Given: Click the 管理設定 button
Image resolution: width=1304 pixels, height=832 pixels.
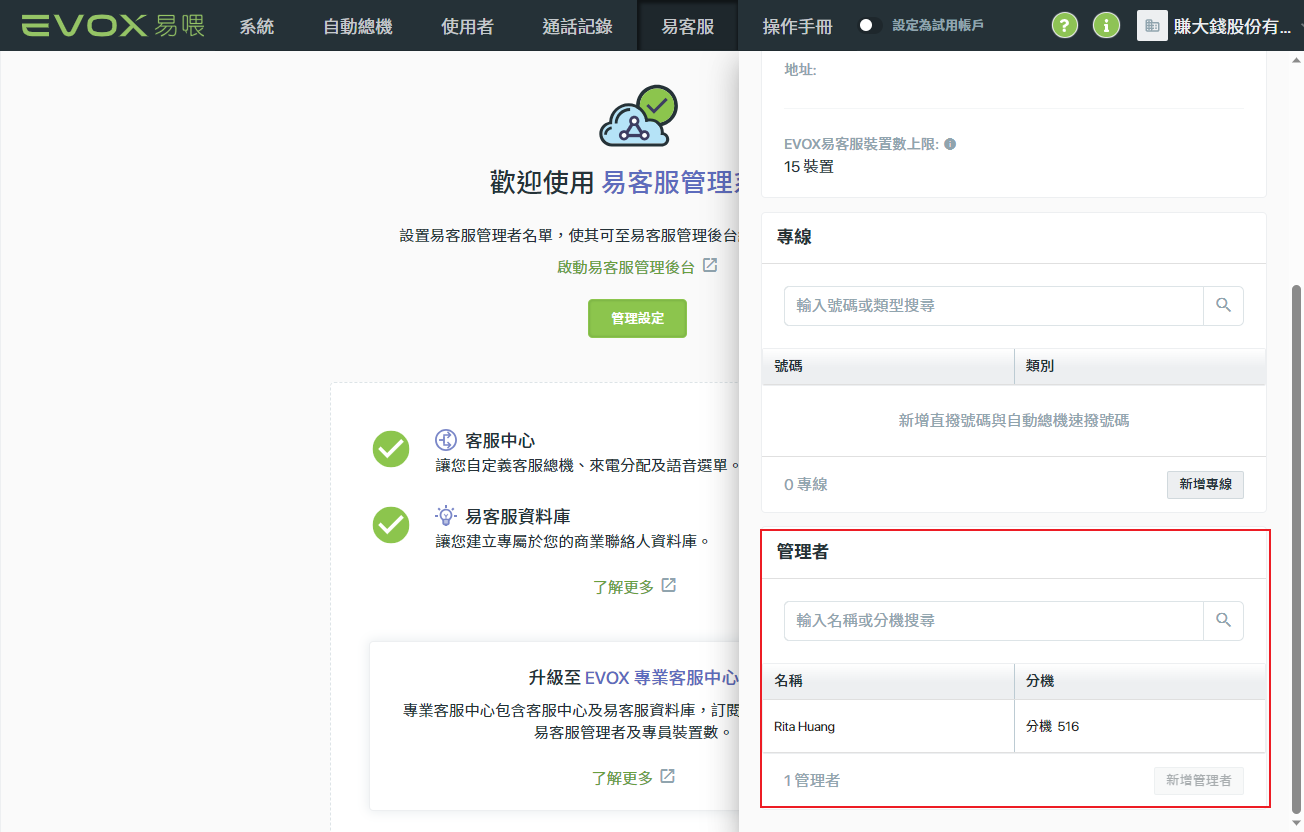Looking at the screenshot, I should (x=637, y=318).
